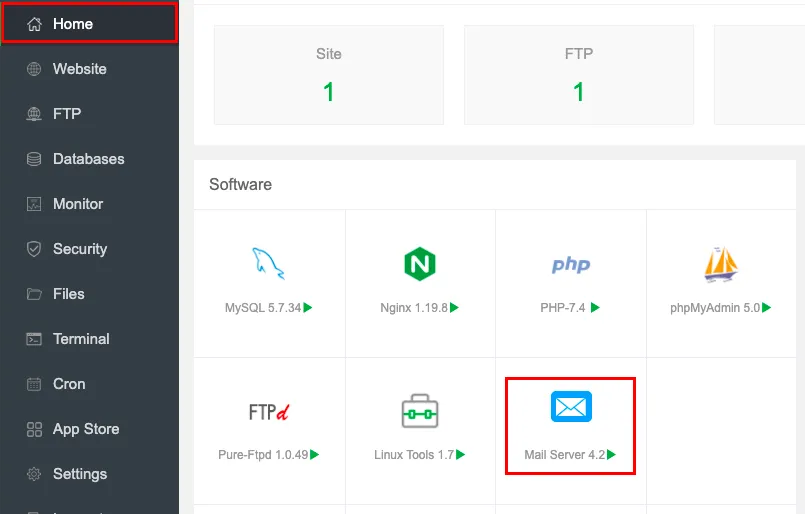
Task: Click the green arrow beside Mail Server 4.2
Action: (611, 455)
